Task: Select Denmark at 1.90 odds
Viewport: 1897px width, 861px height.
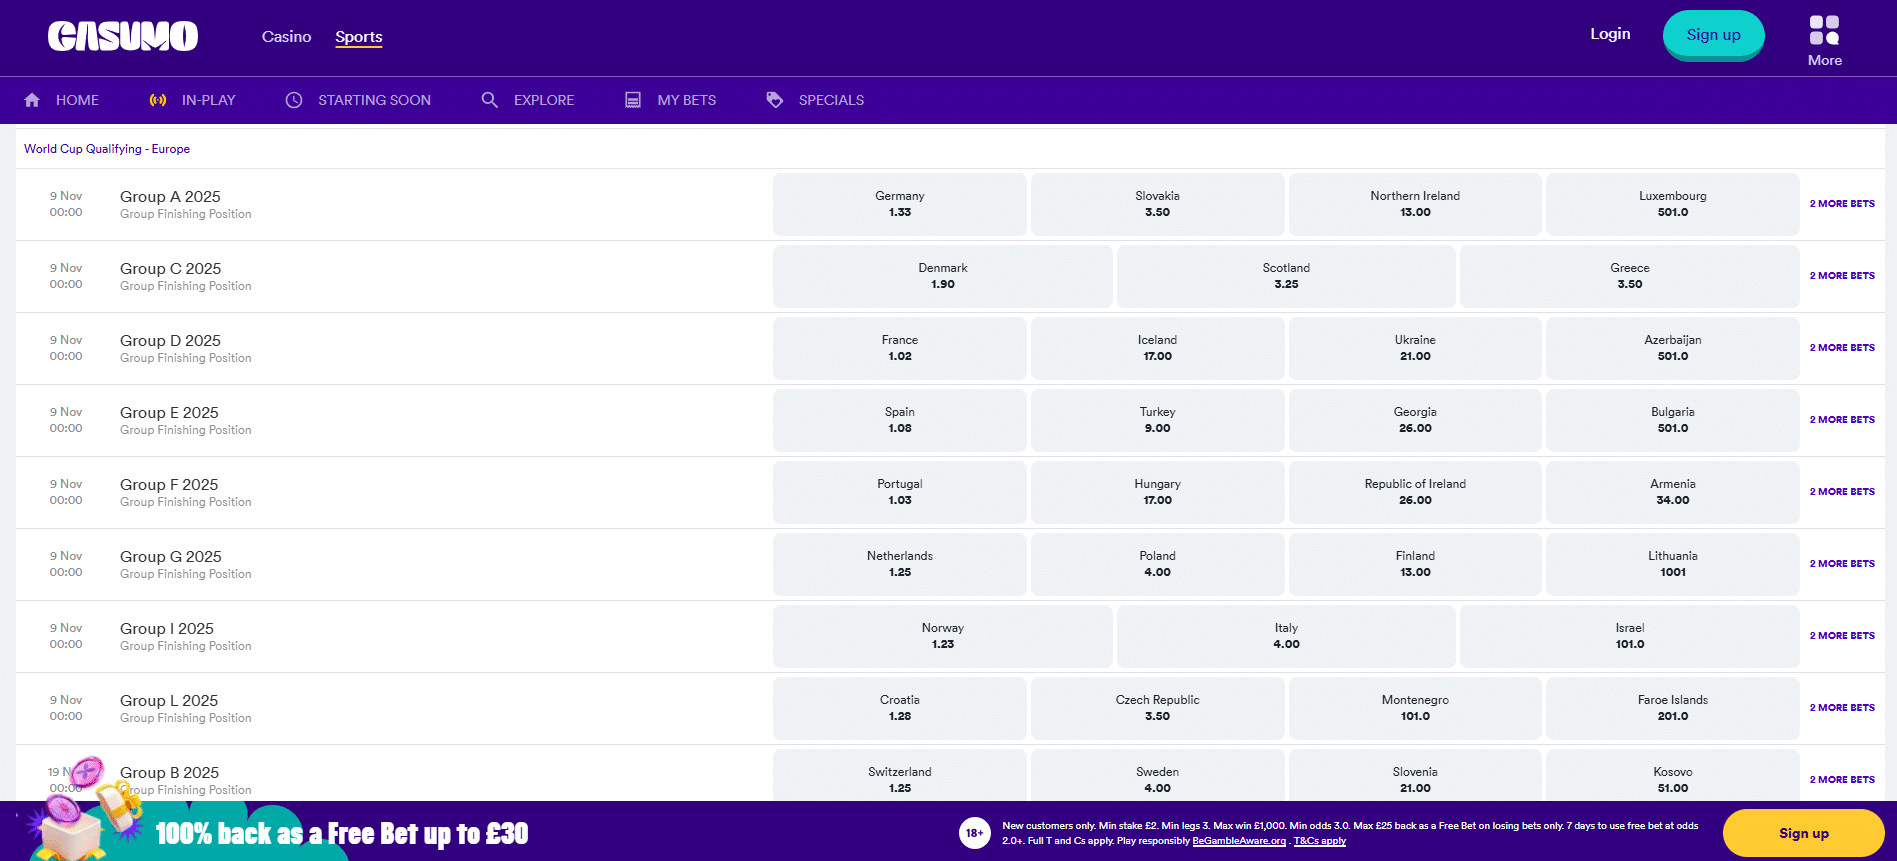Action: click(943, 276)
